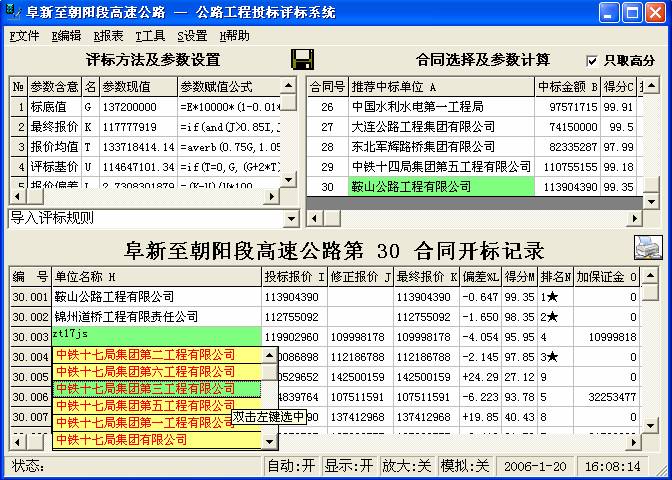The width and height of the screenshot is (672, 480).
Task: Click the parameter value 137200000
Action: (138, 107)
